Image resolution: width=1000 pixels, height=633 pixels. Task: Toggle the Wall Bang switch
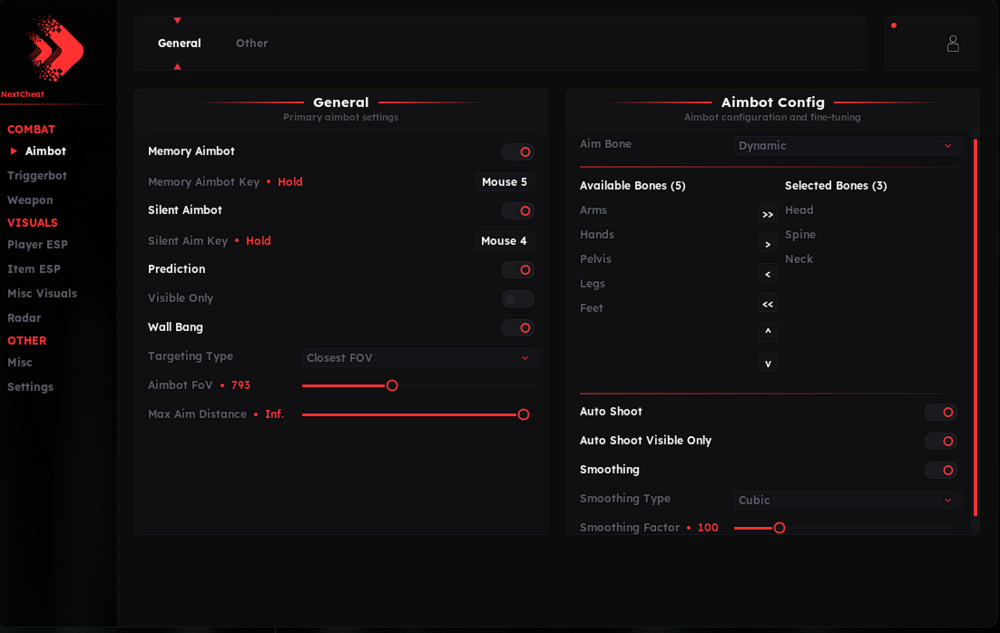pyautogui.click(x=518, y=328)
